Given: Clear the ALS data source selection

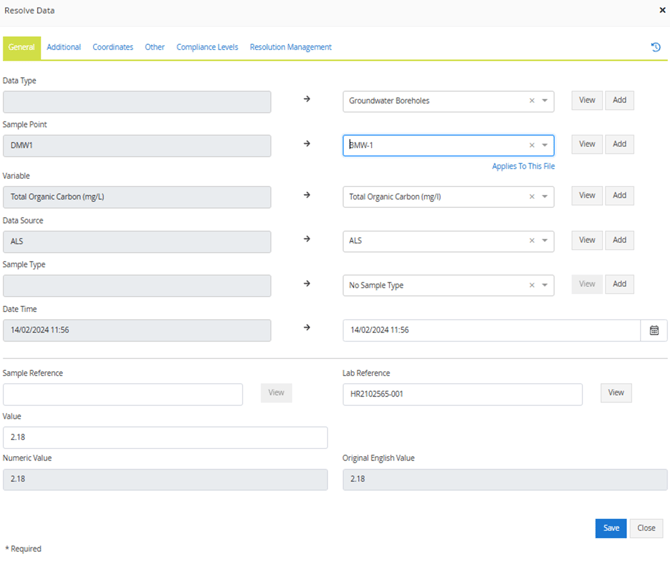Looking at the screenshot, I should coord(531,241).
